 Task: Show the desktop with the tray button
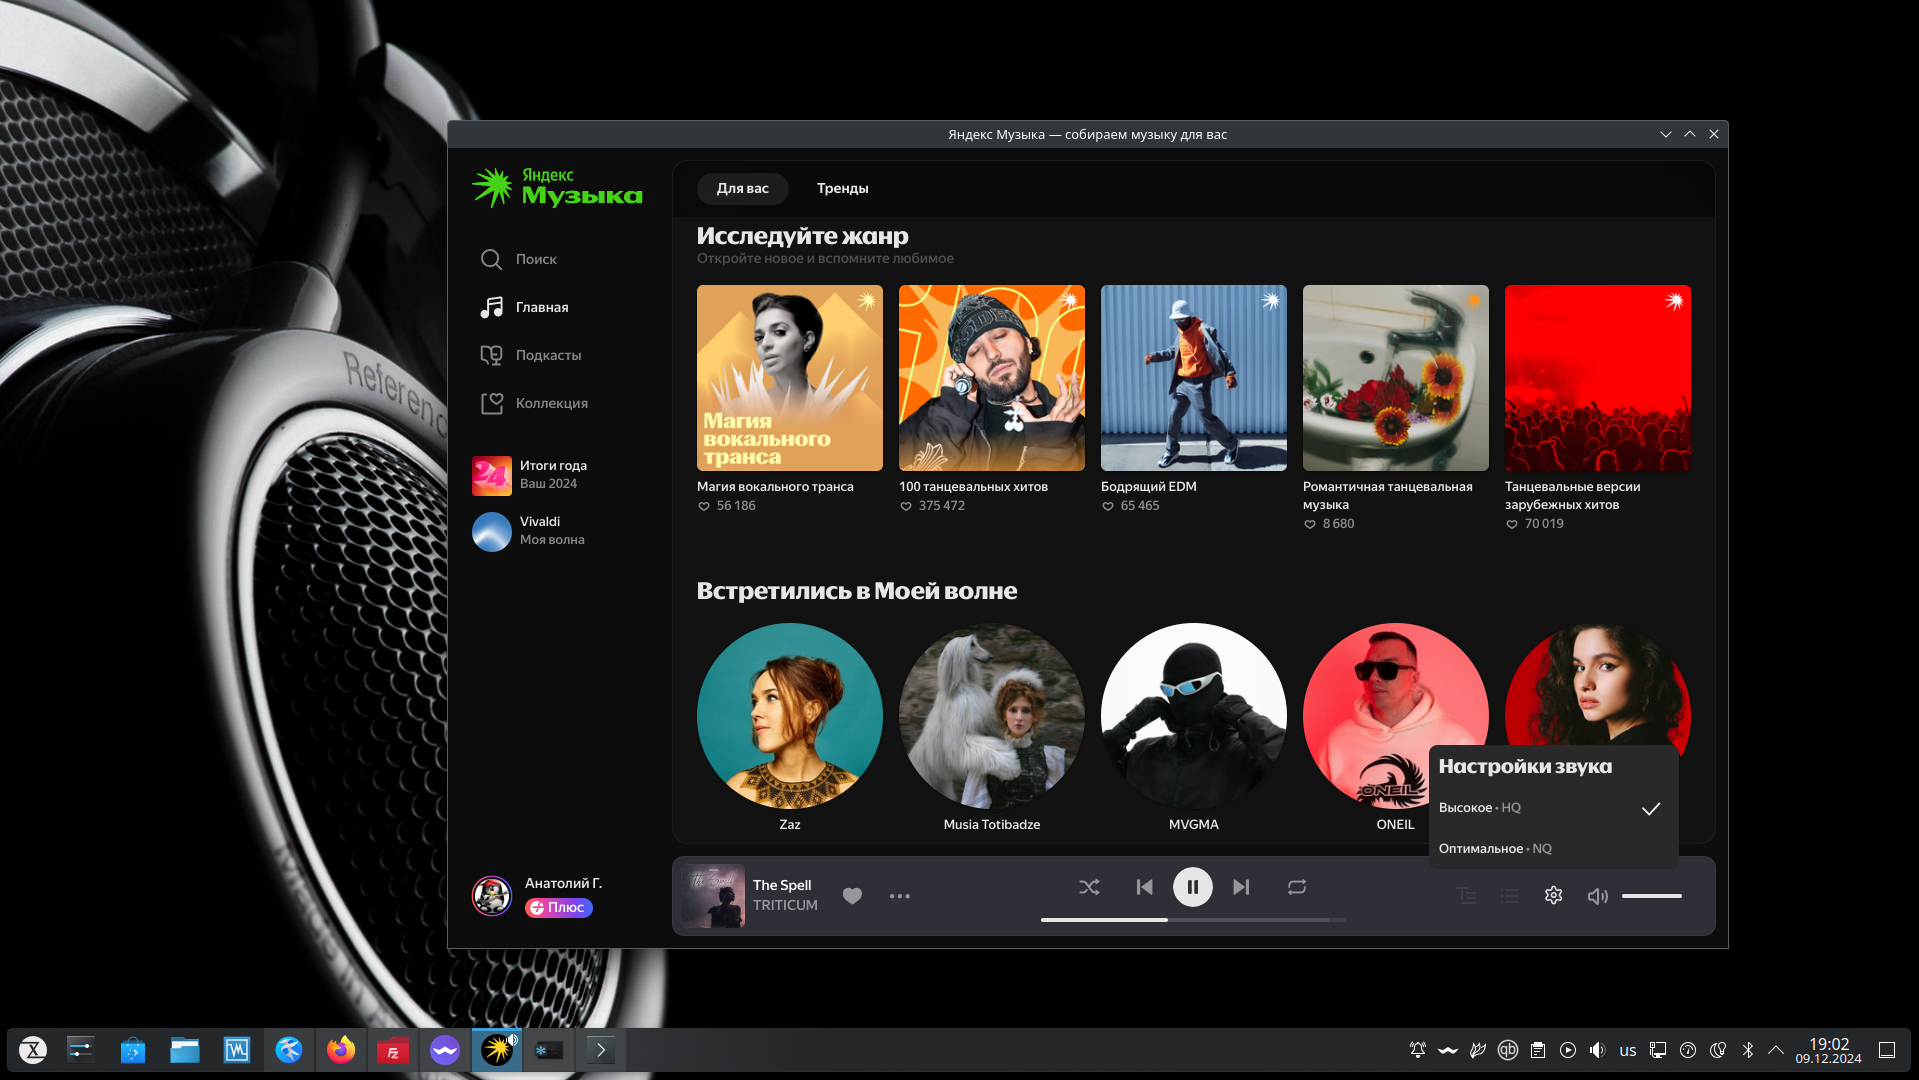1887,1050
